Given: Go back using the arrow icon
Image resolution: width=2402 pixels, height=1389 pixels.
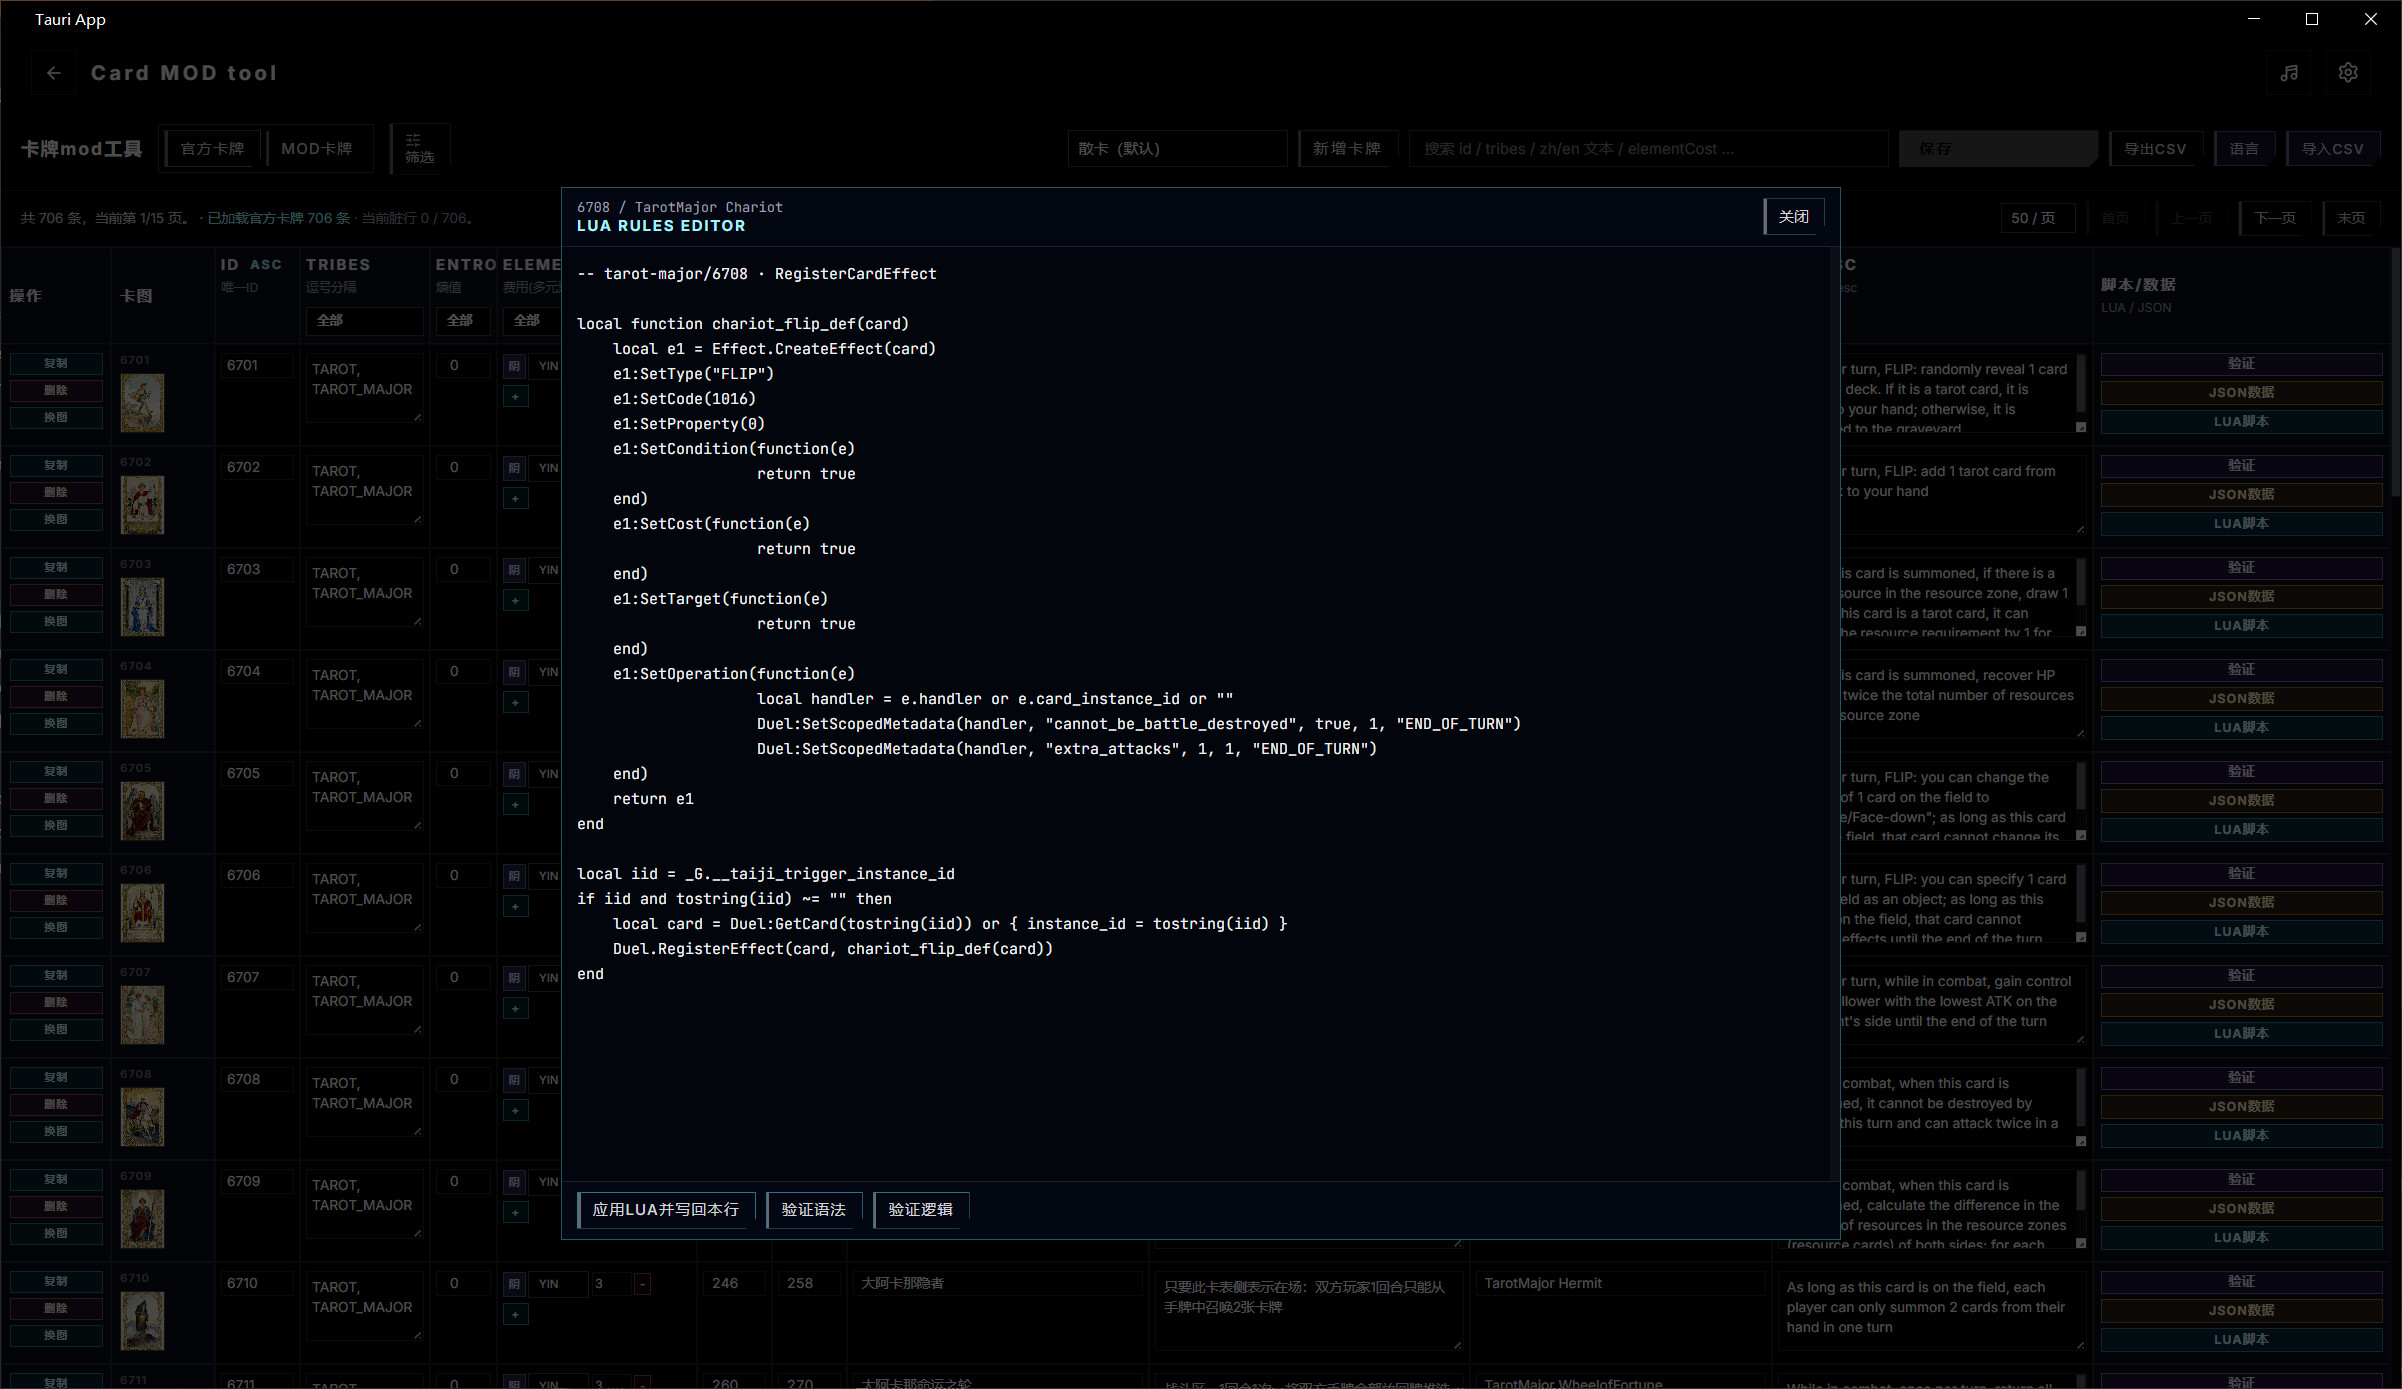Looking at the screenshot, I should point(54,73).
